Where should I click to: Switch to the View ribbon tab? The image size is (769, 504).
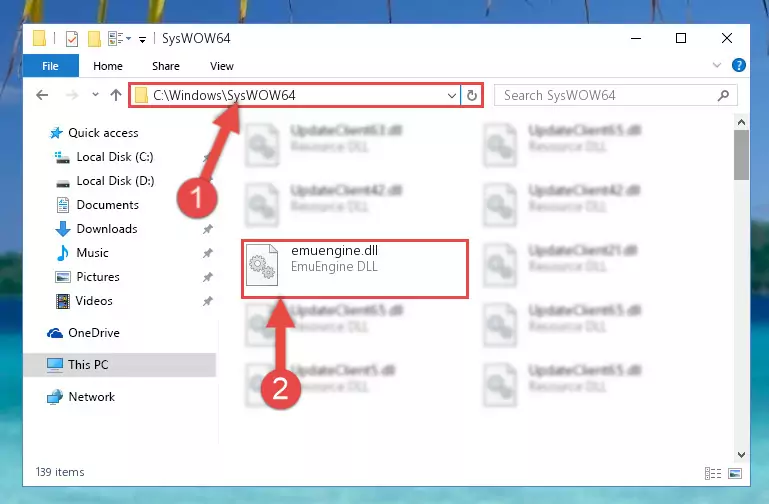[222, 66]
